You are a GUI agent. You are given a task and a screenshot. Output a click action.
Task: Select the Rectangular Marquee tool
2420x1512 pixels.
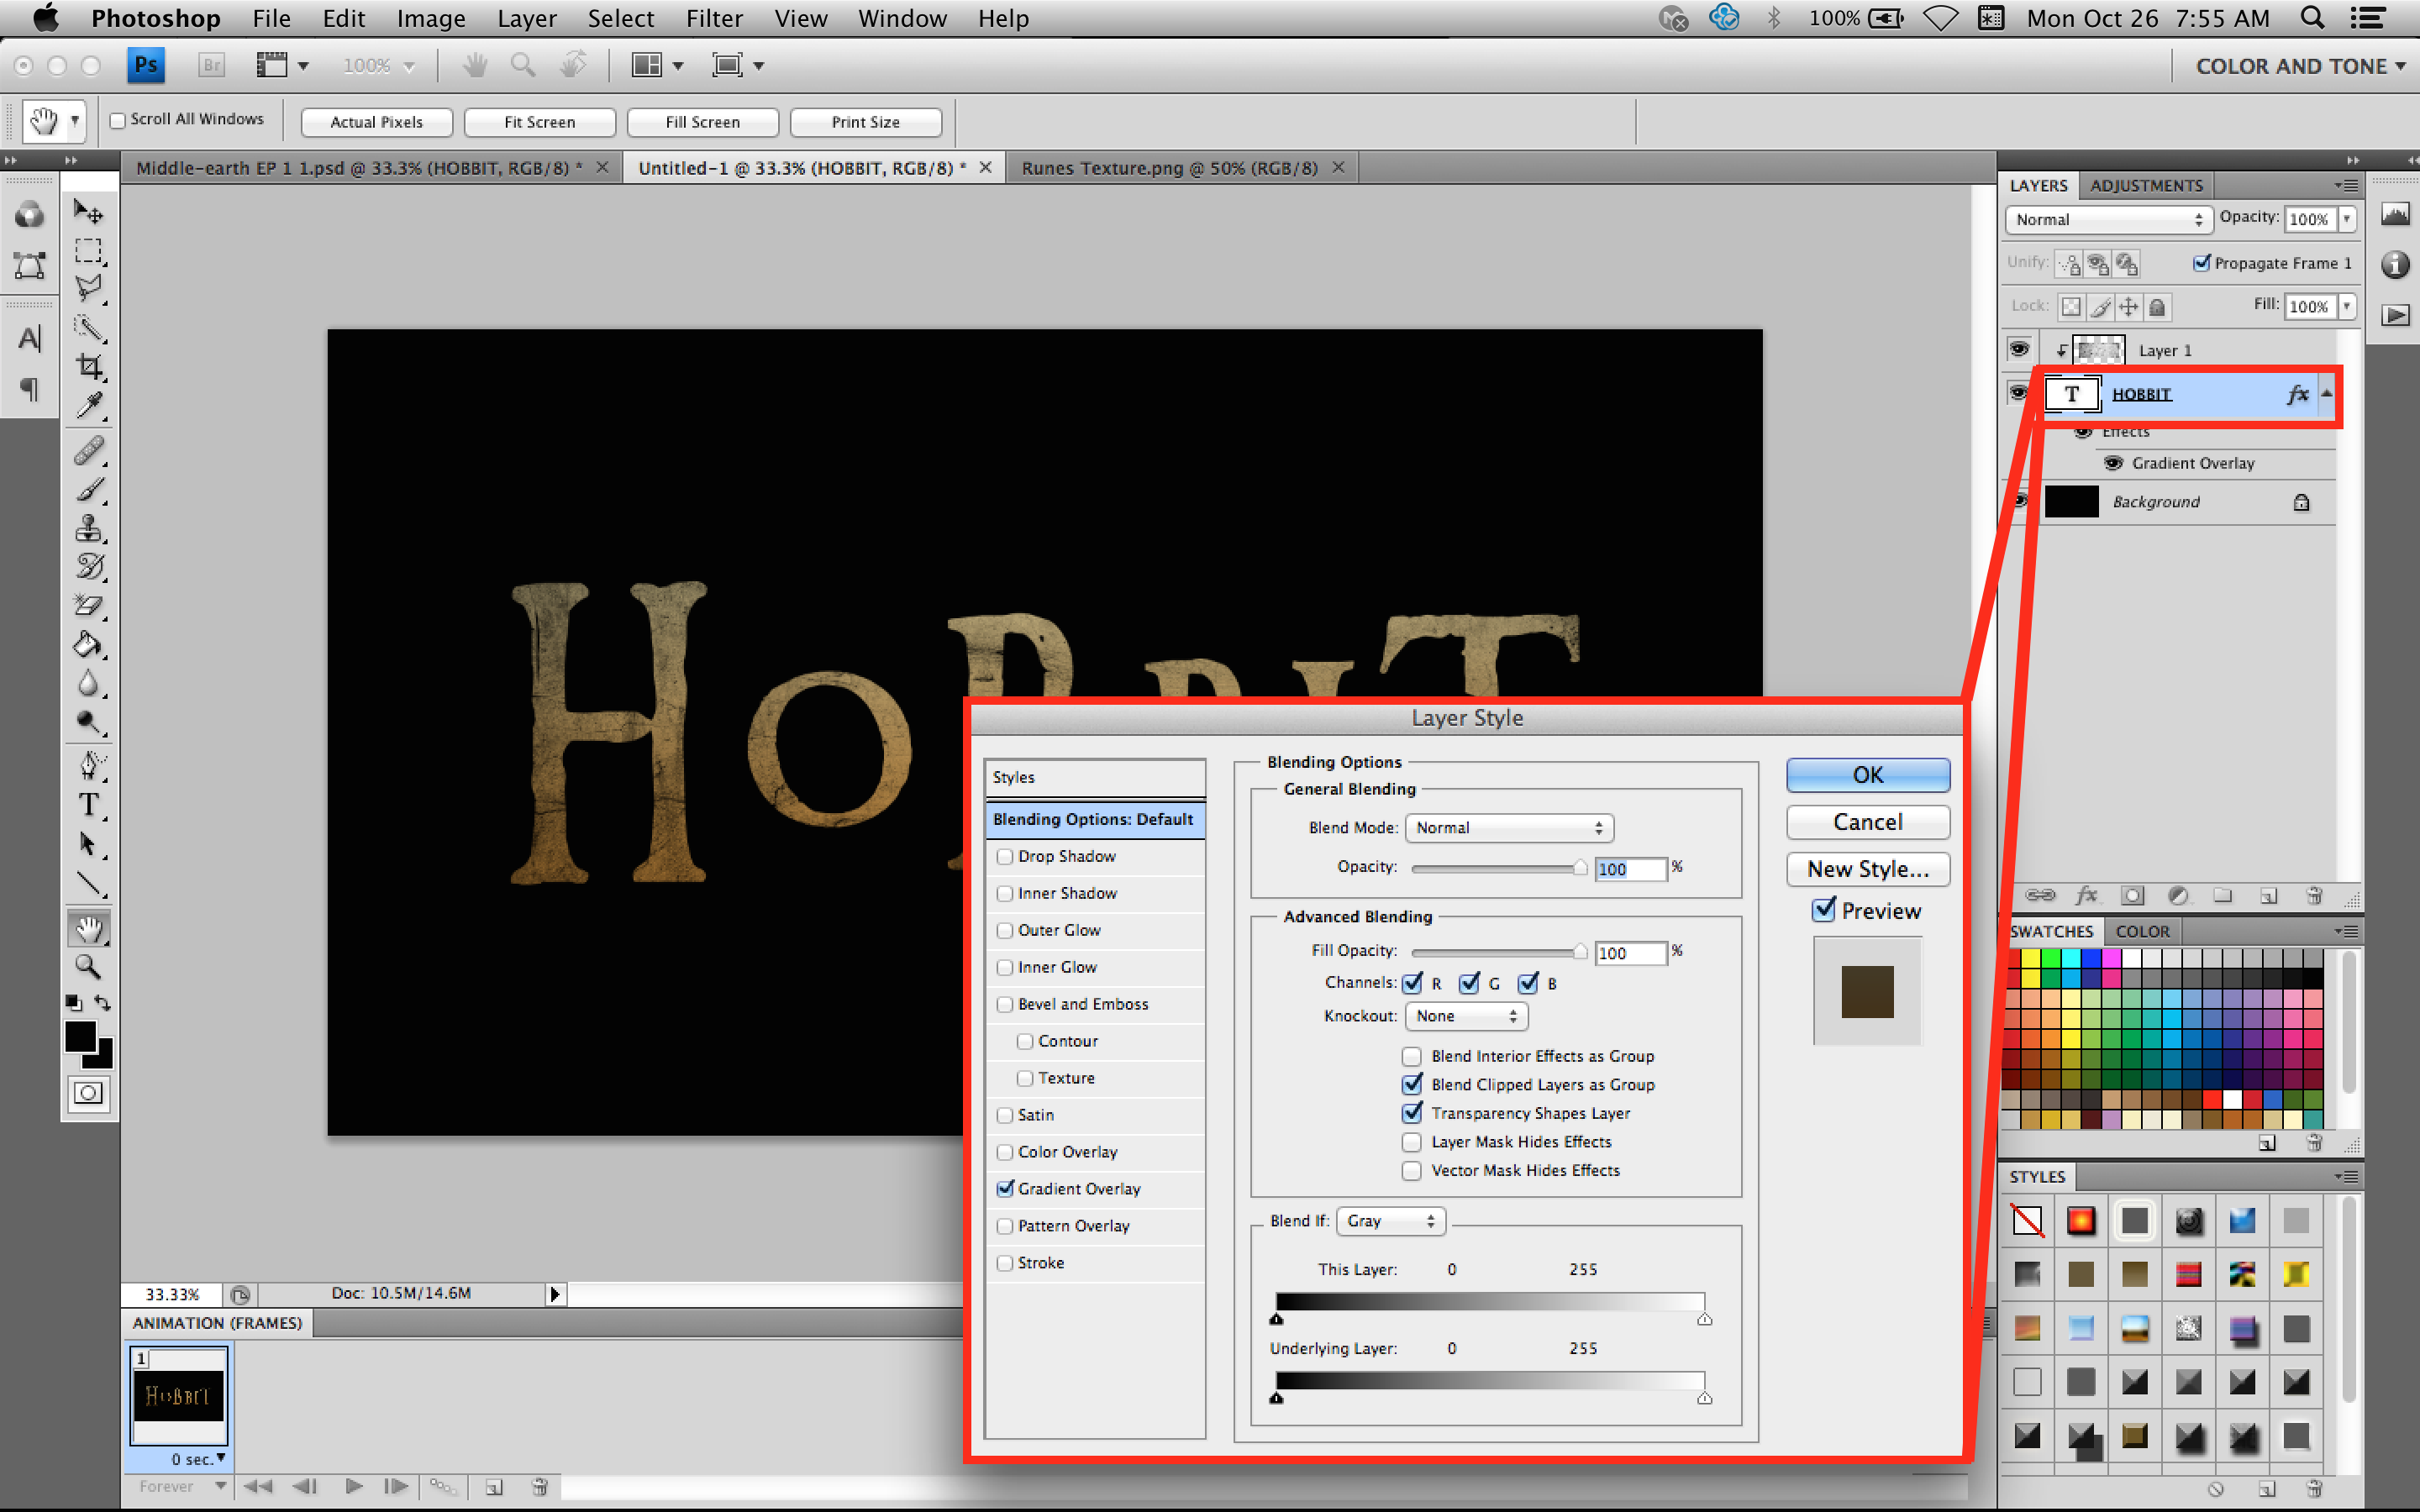88,250
